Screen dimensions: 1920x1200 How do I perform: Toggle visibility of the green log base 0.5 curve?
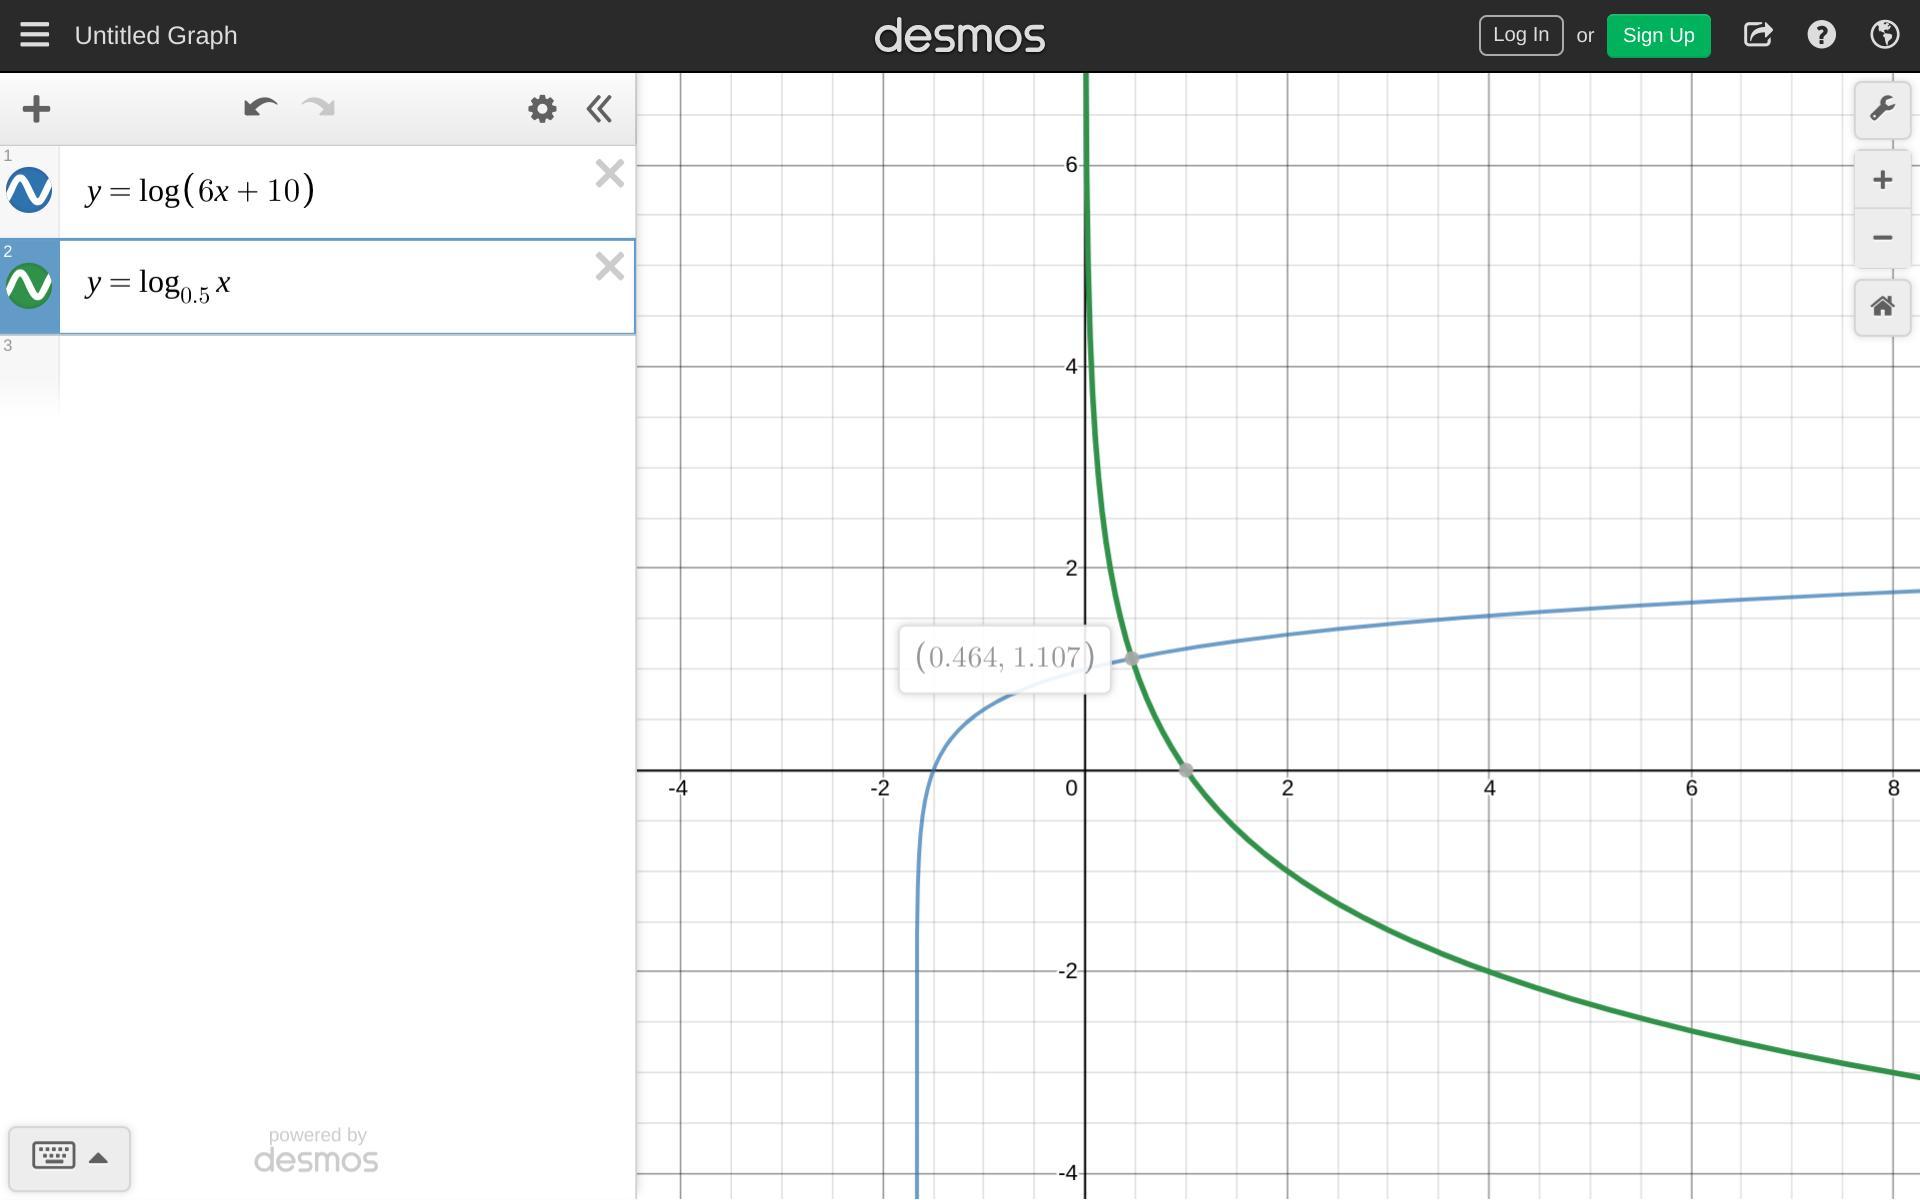coord(29,286)
